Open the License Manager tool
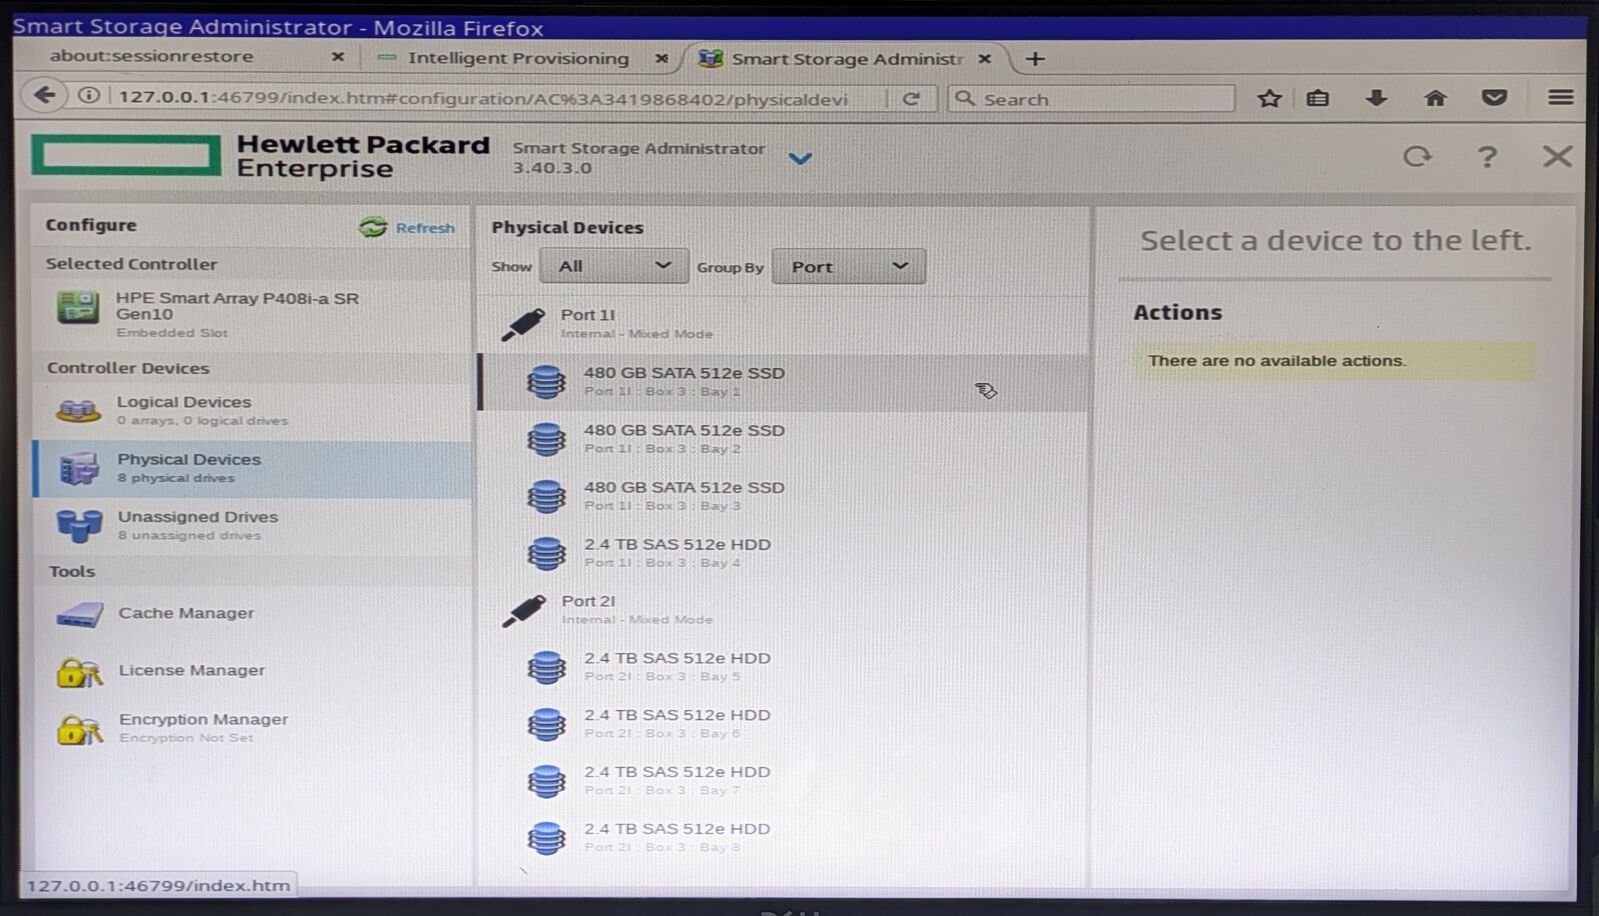The width and height of the screenshot is (1599, 916). pyautogui.click(x=191, y=670)
